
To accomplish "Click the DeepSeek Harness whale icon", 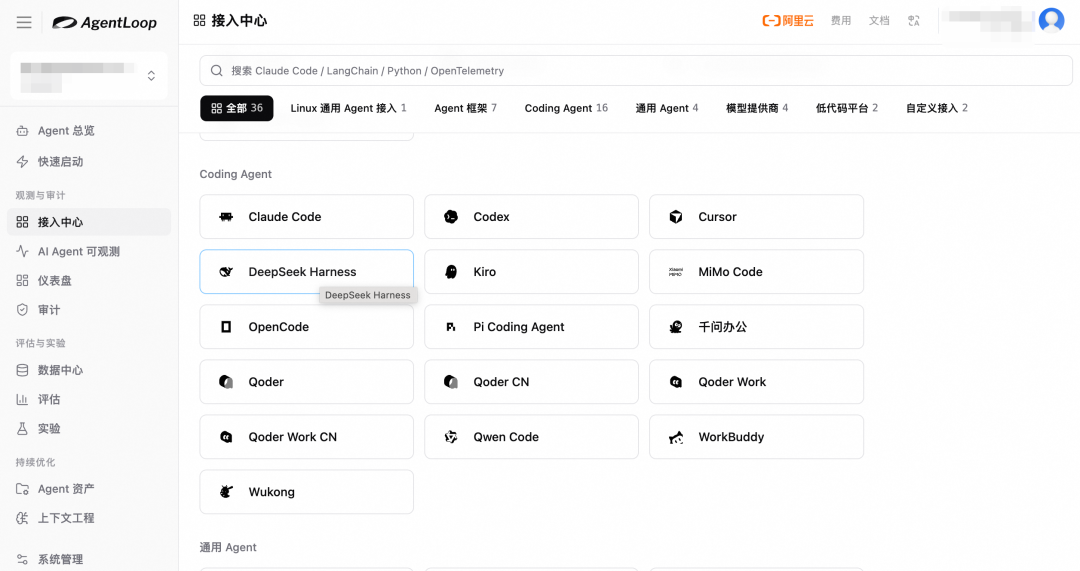I will tap(226, 272).
